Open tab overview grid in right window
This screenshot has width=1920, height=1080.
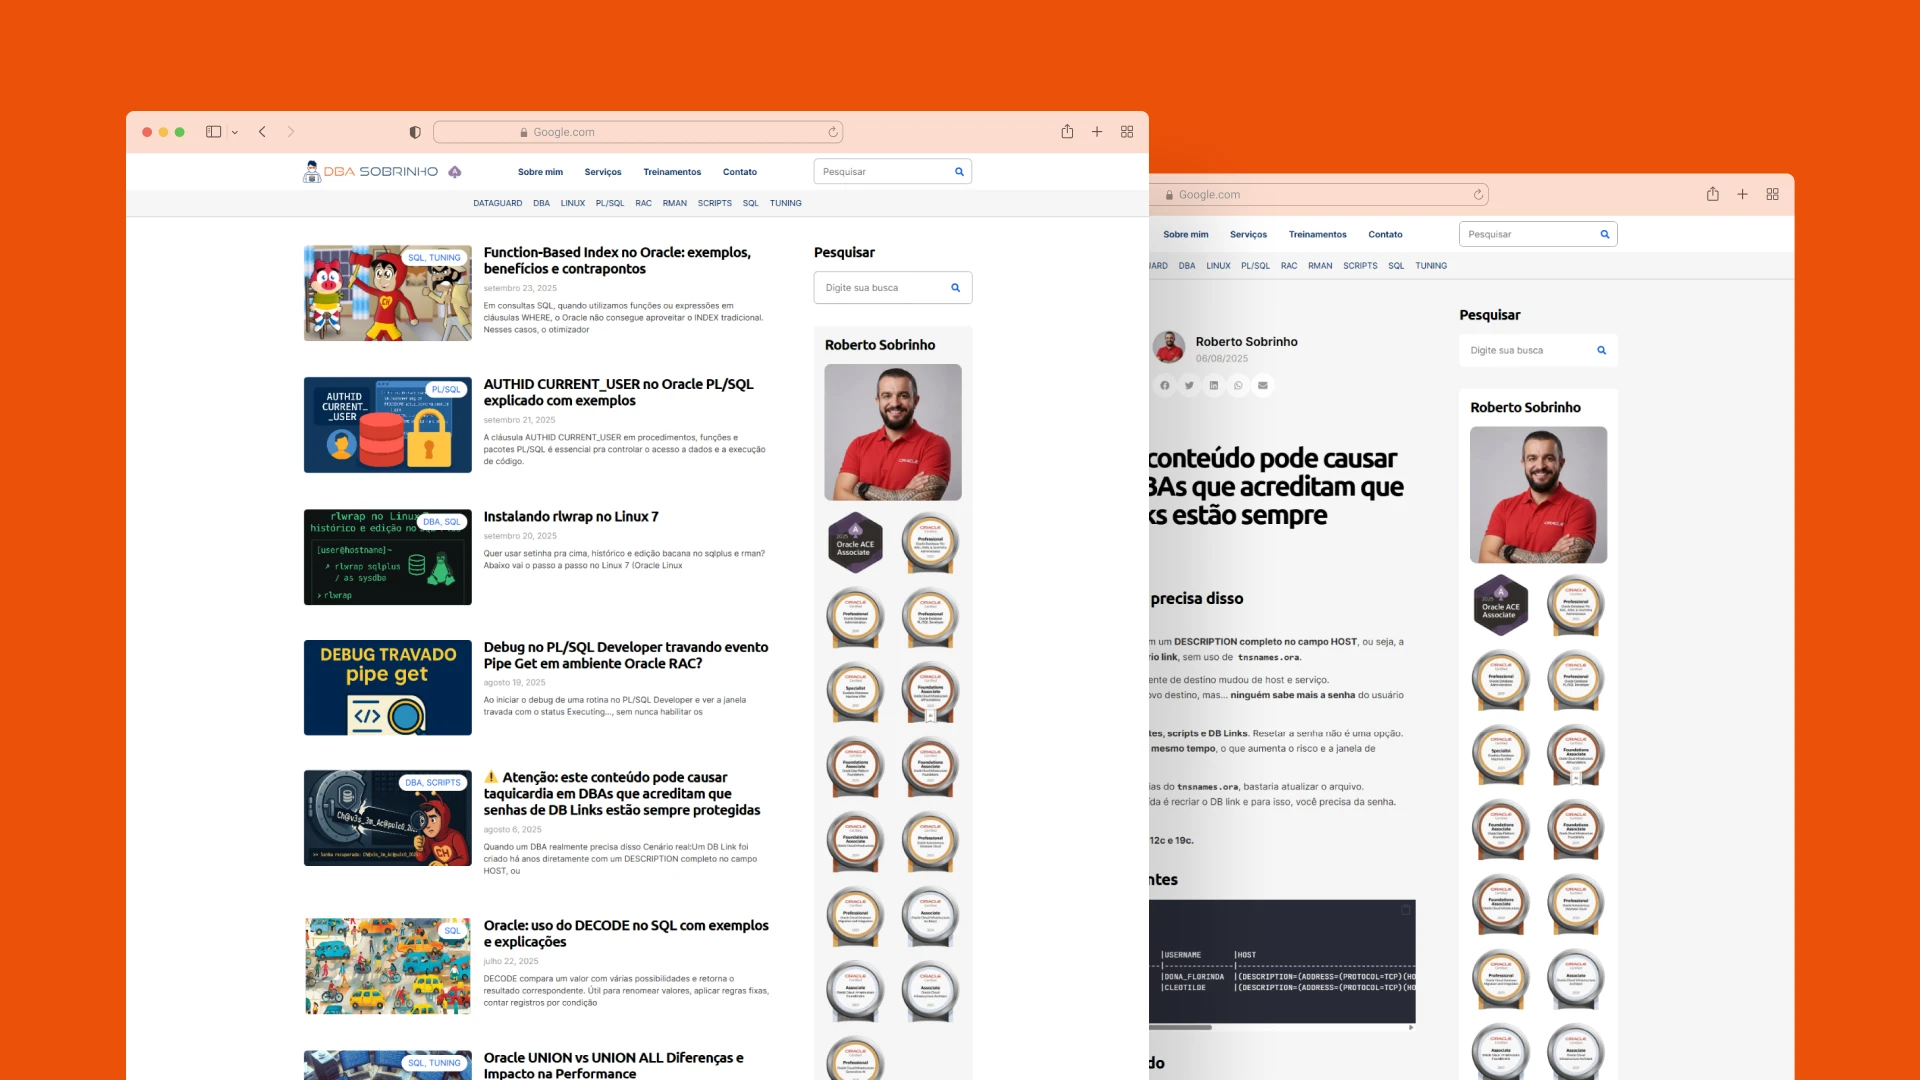pyautogui.click(x=1772, y=194)
